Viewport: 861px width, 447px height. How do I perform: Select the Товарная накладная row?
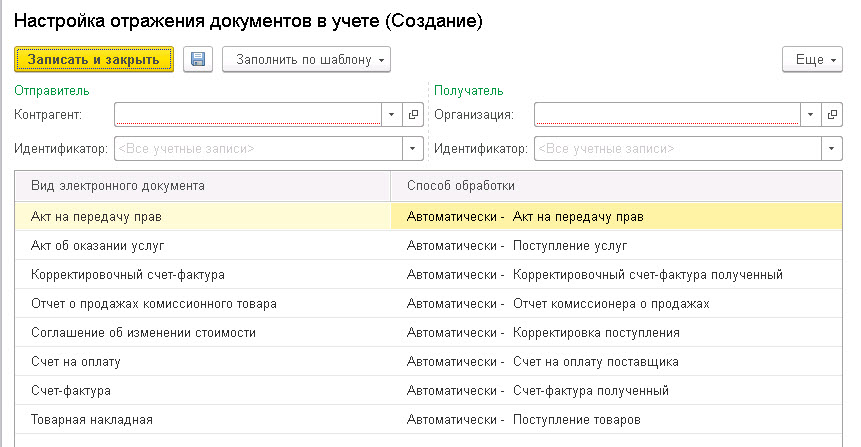point(428,420)
